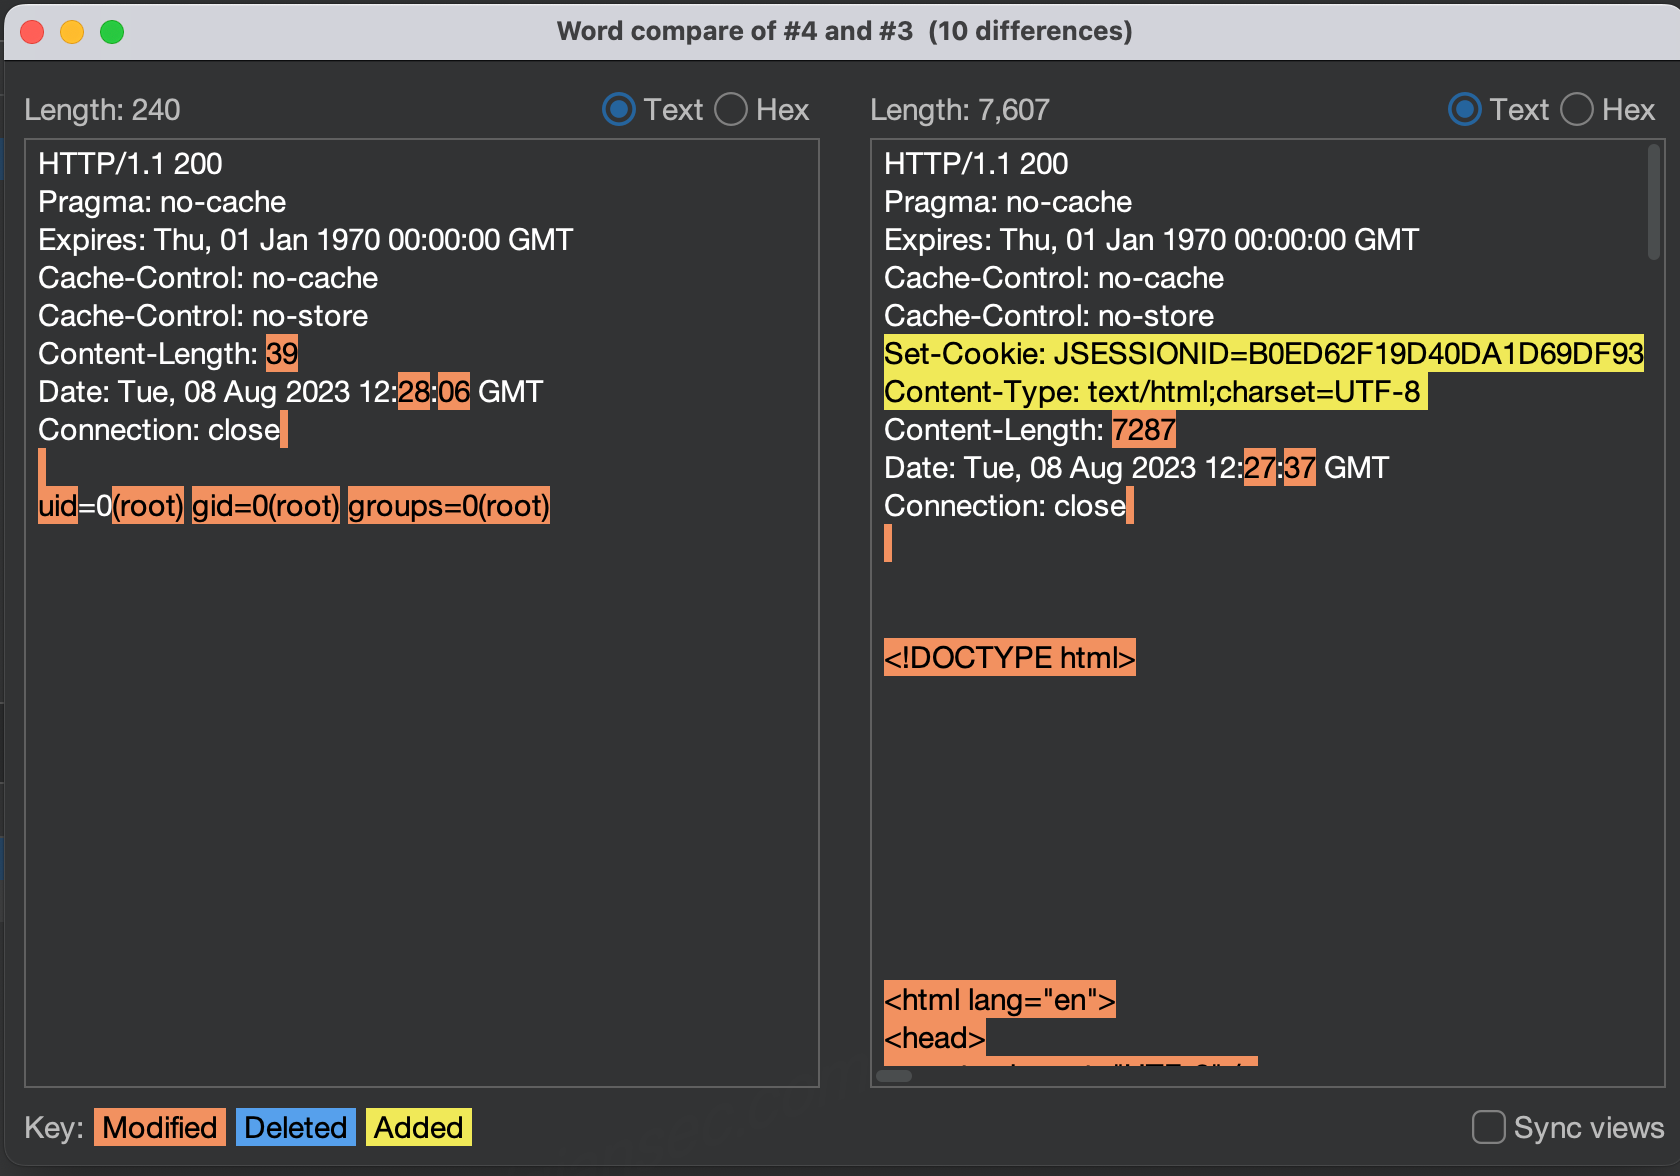Click the <head> line in right pane
The width and height of the screenshot is (1680, 1176).
click(x=935, y=1037)
